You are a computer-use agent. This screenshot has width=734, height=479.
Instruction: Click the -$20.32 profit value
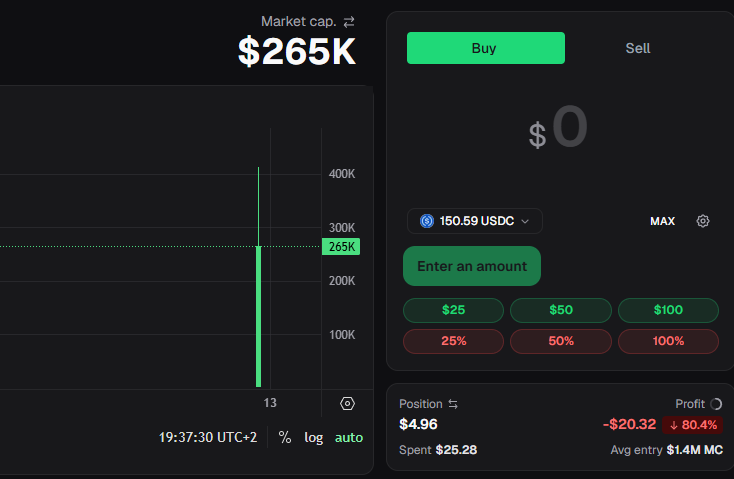[x=630, y=424]
